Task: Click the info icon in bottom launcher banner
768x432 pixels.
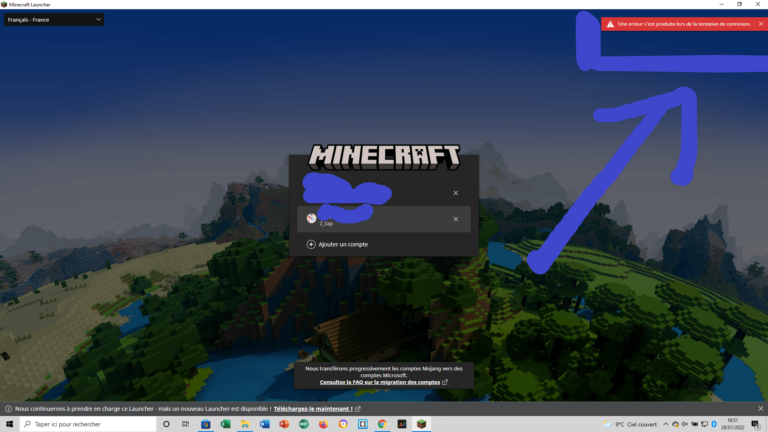Action: tap(8, 409)
